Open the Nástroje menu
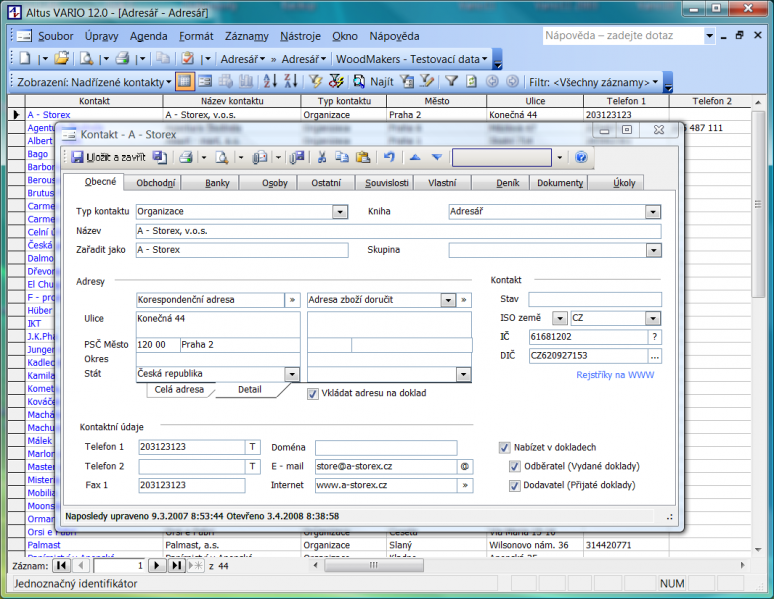The width and height of the screenshot is (774, 599). tap(300, 36)
